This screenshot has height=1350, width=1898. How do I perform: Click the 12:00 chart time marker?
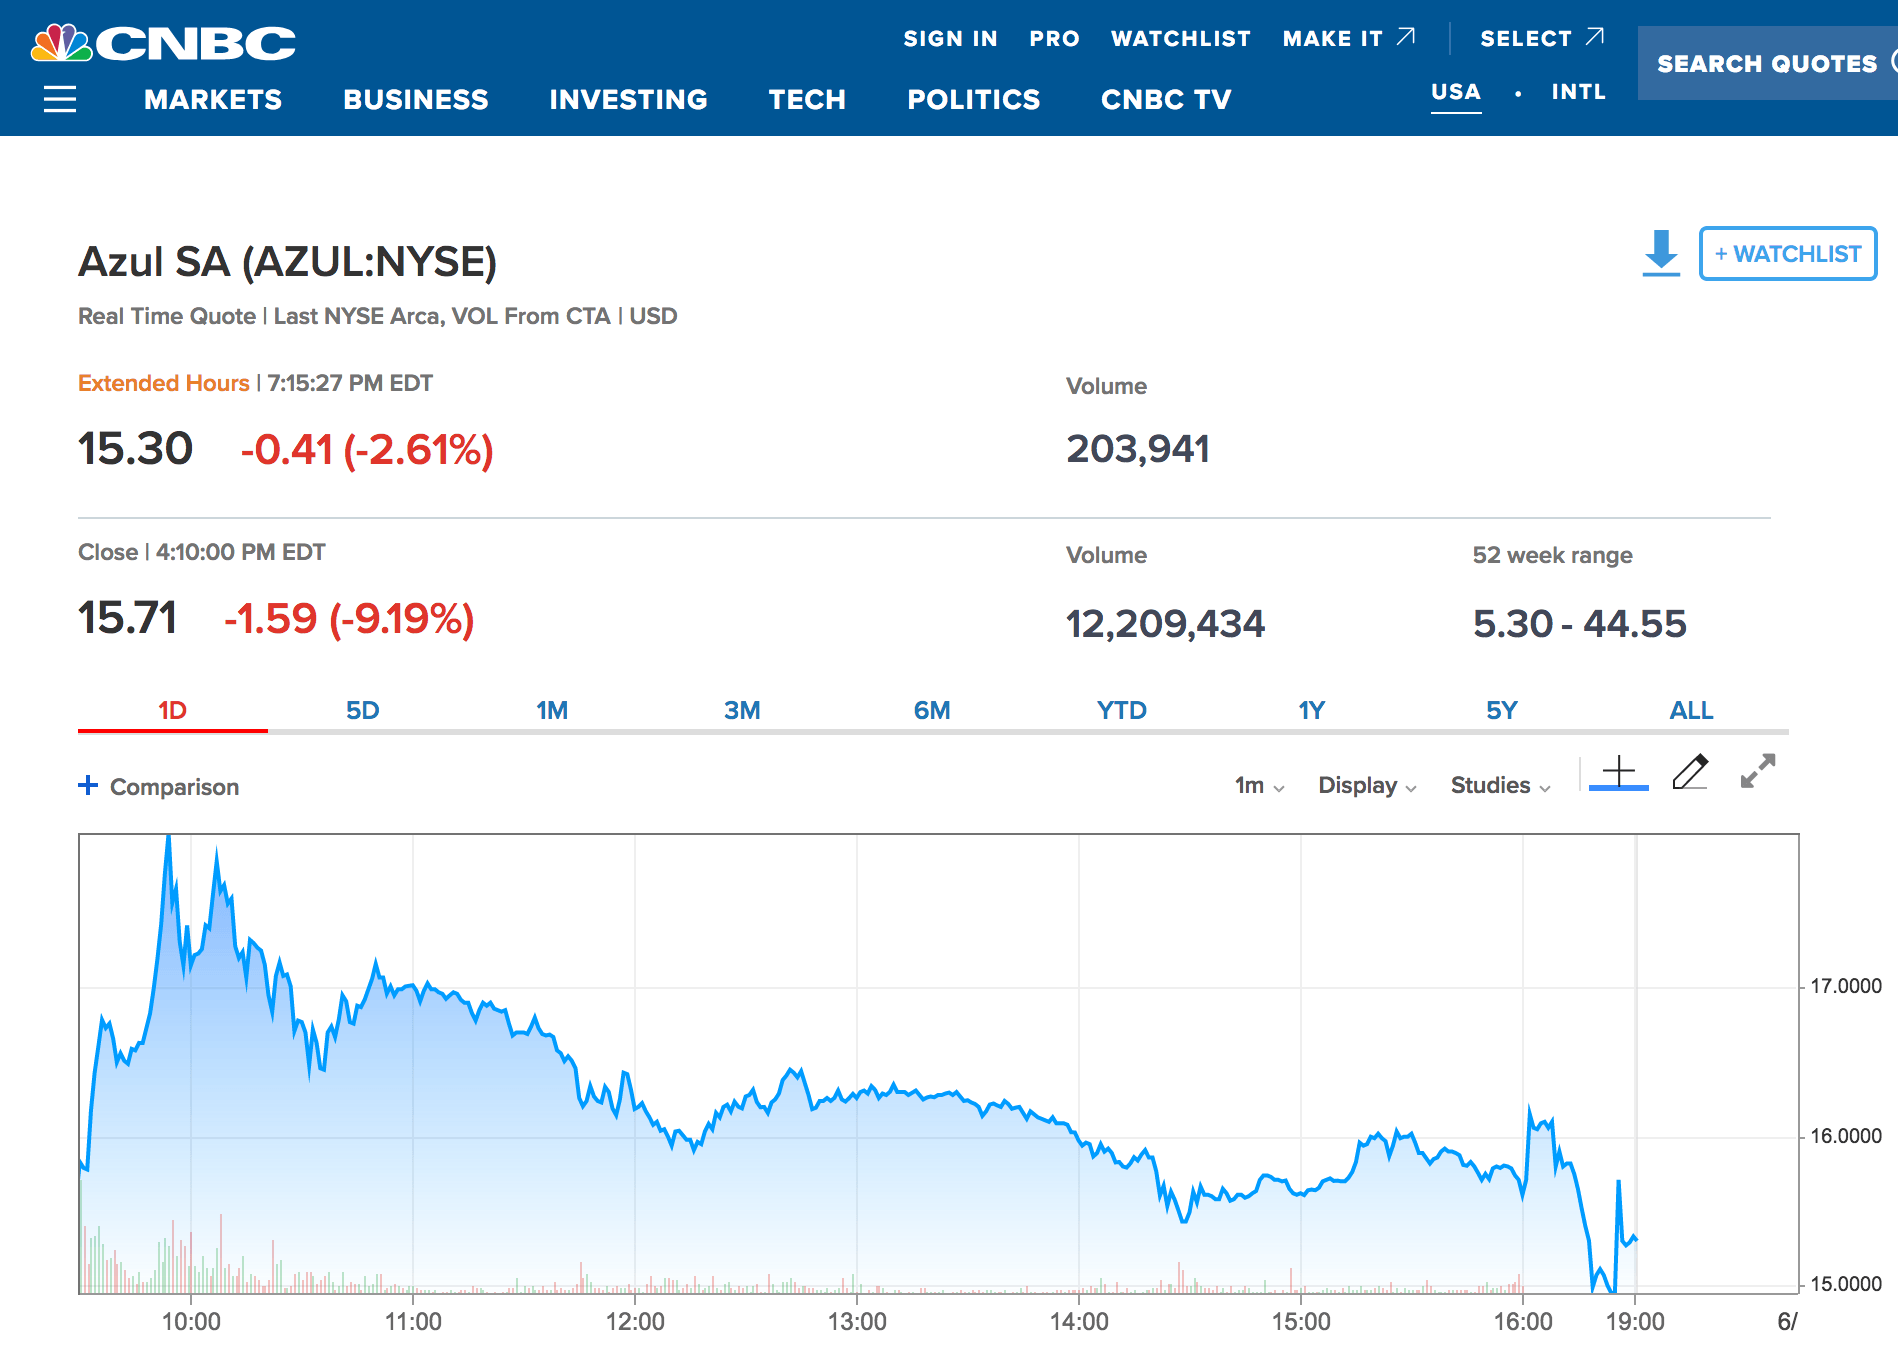coord(635,1321)
